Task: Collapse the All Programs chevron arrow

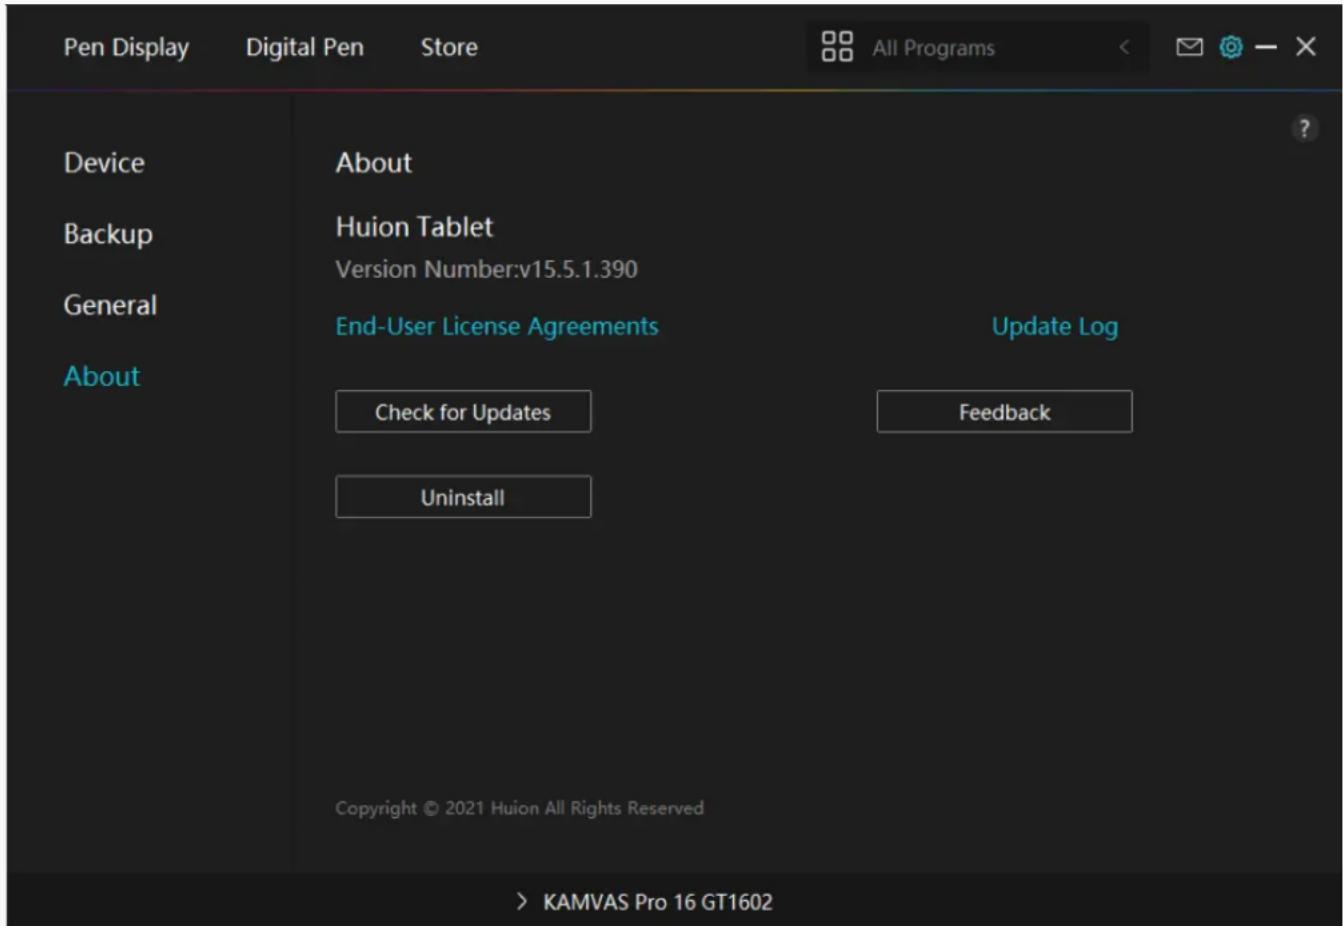Action: 1124,47
